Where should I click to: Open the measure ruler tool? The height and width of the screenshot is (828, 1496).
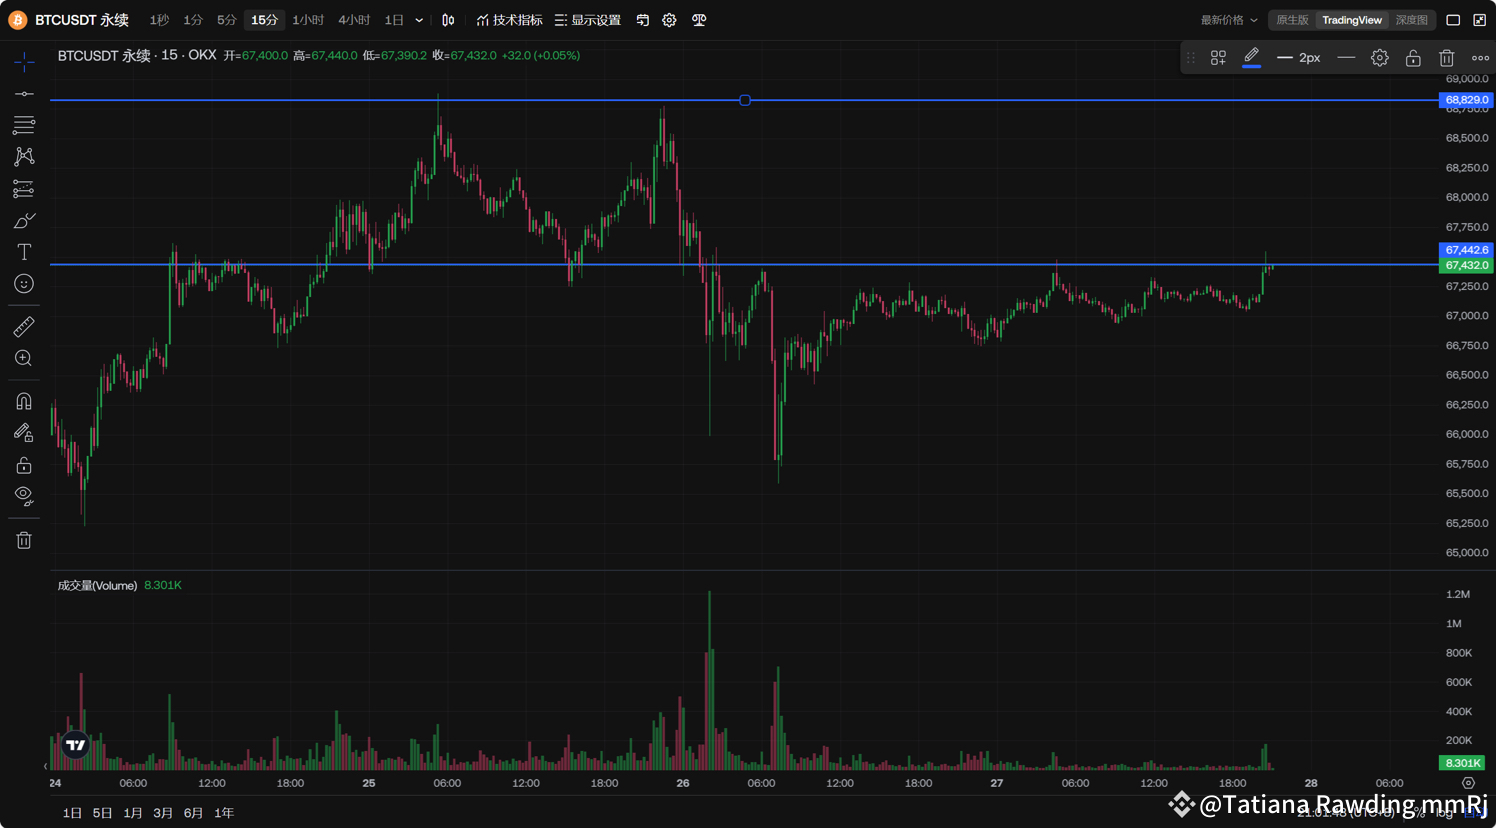click(x=24, y=325)
